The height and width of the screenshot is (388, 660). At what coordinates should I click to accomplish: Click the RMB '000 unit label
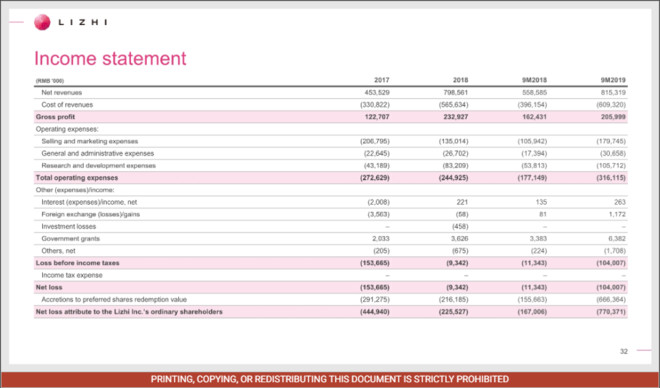pos(50,81)
